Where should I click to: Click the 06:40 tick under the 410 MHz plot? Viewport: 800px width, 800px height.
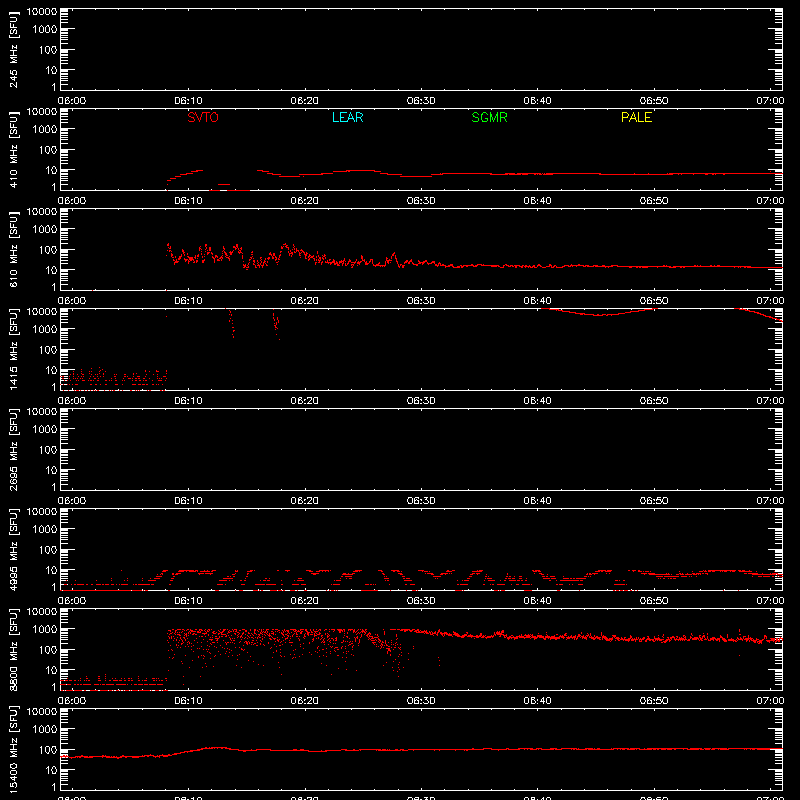(537, 201)
